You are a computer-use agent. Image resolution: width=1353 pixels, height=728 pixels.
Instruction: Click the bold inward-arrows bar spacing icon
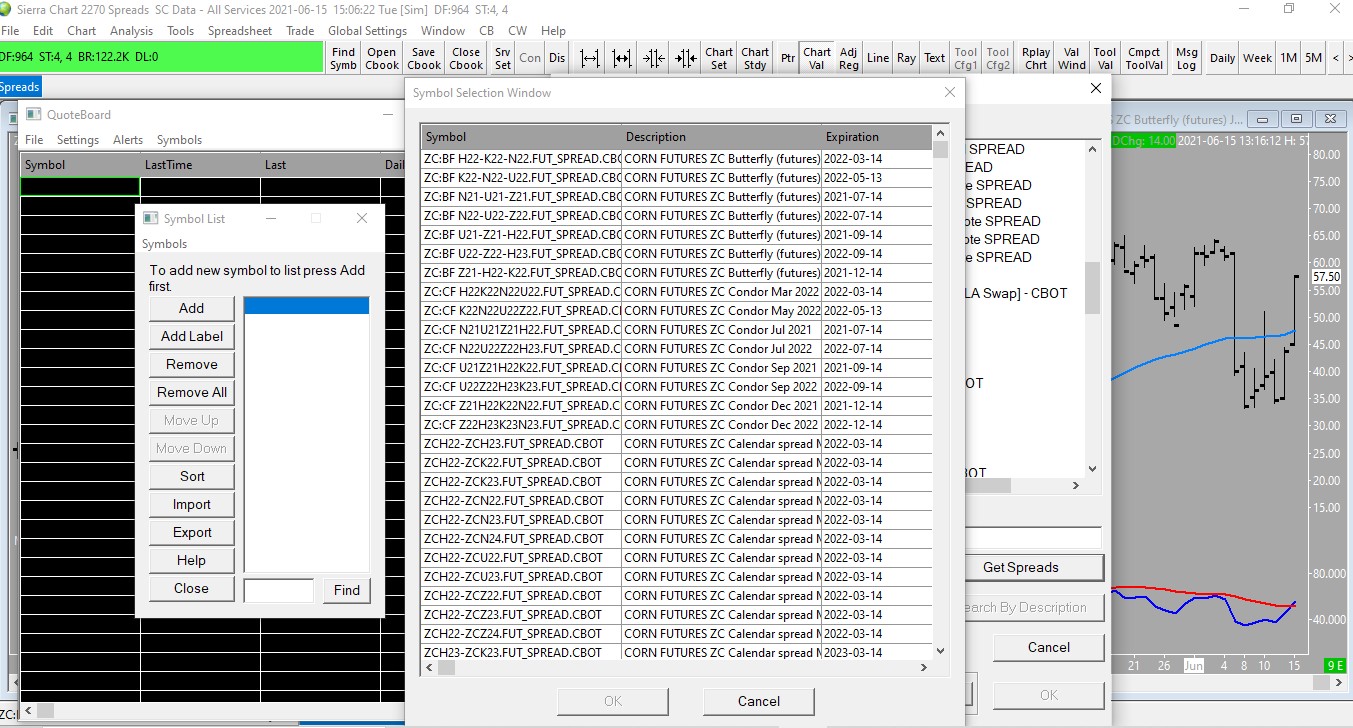pyautogui.click(x=686, y=58)
